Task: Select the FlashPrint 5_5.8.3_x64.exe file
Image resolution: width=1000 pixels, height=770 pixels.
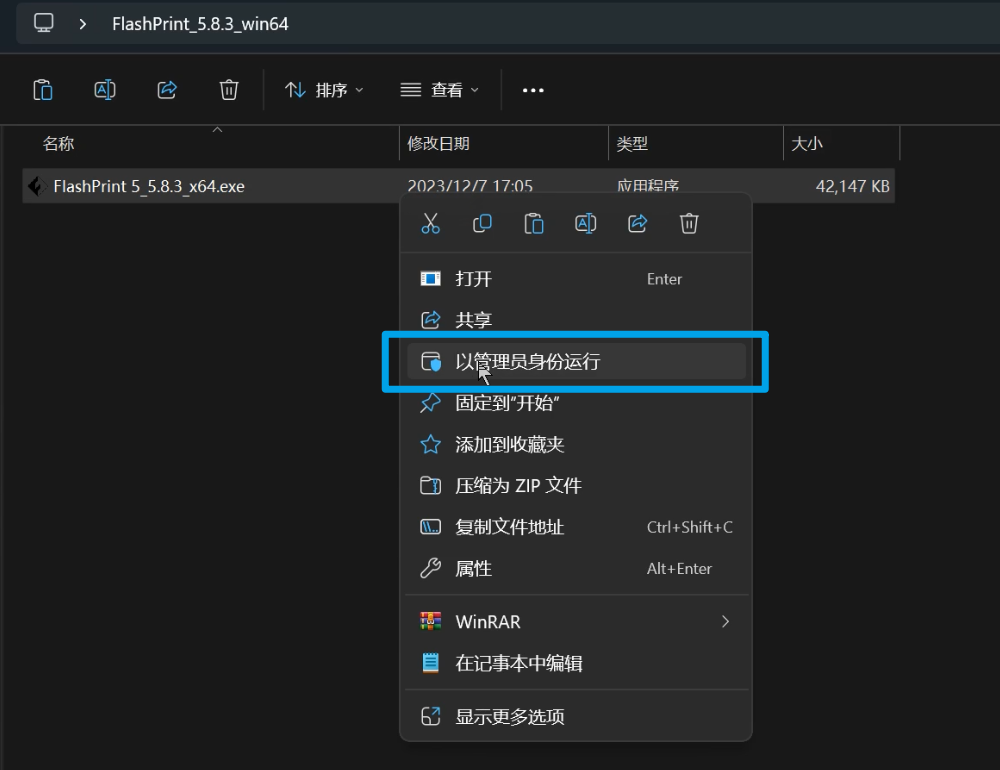Action: tap(458, 186)
